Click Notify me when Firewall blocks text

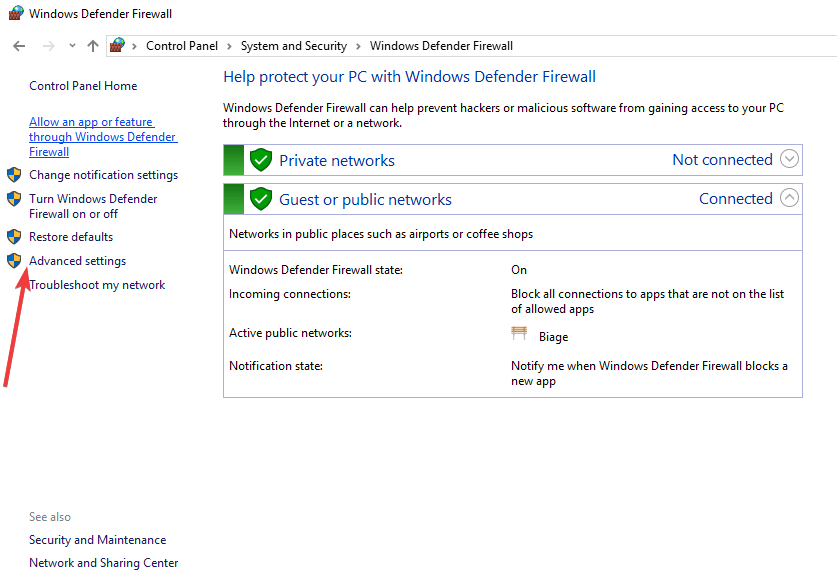tap(649, 374)
